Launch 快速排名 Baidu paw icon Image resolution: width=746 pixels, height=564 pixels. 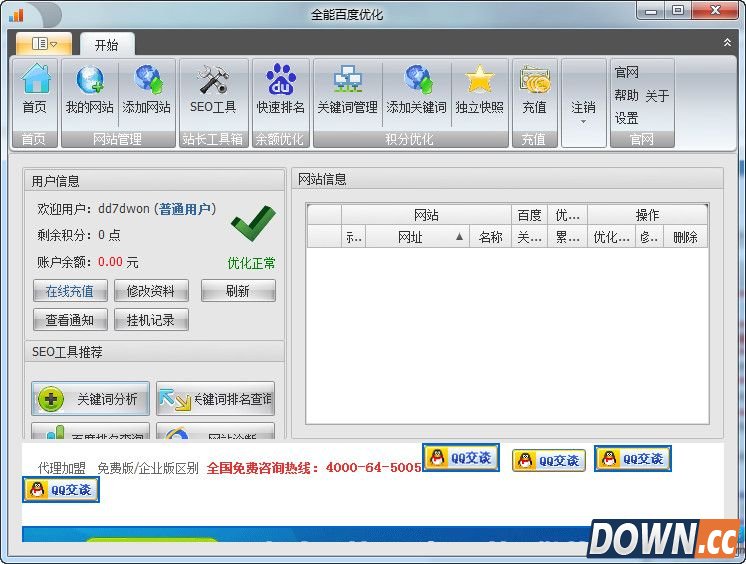(x=281, y=89)
